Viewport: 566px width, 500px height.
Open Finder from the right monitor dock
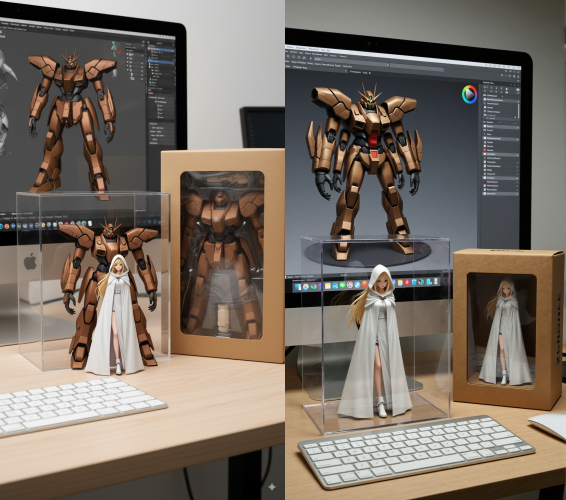click(298, 287)
